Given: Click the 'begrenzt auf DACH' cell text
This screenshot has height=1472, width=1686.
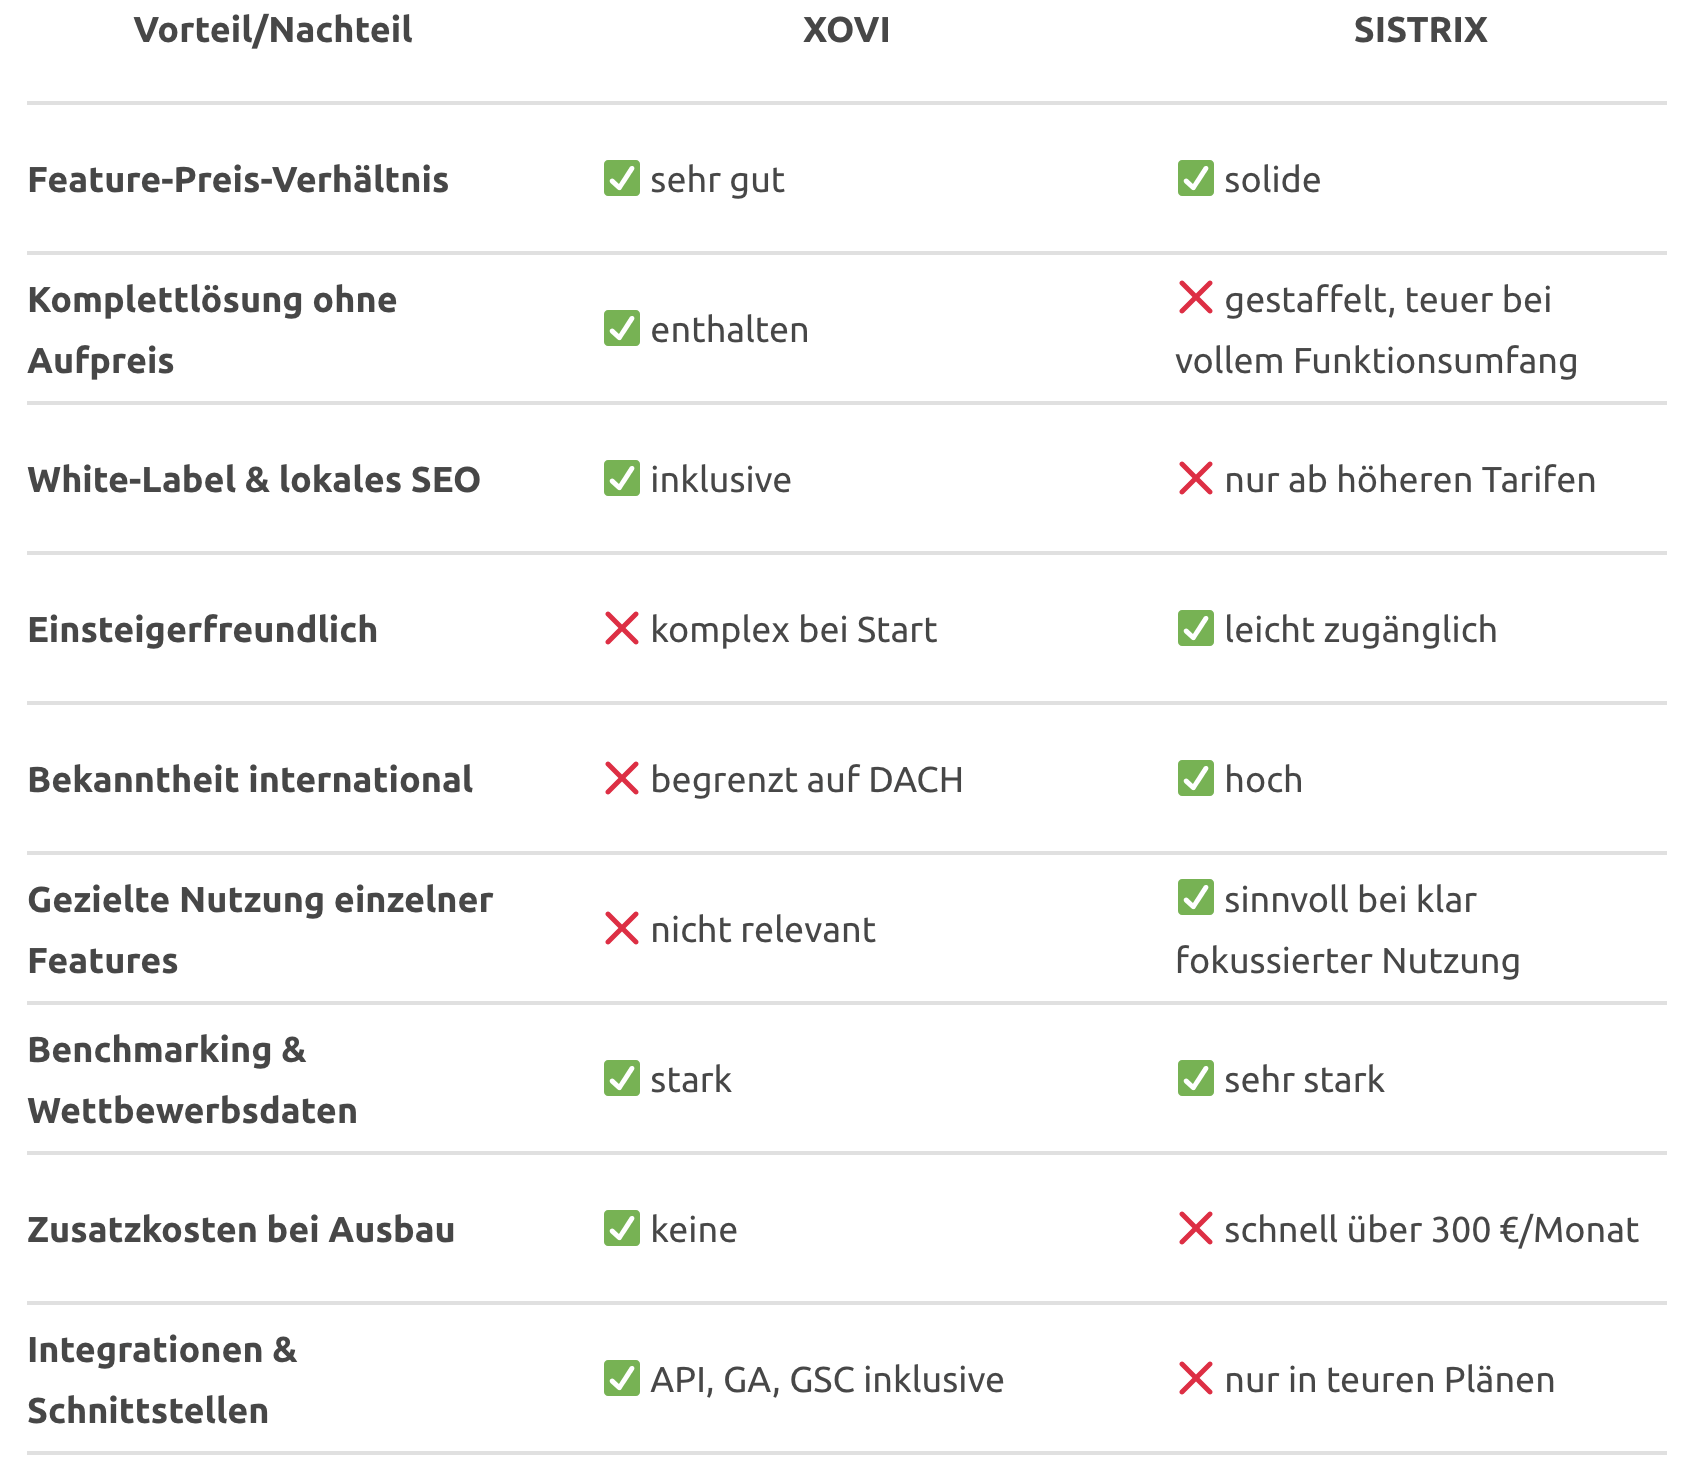Looking at the screenshot, I should point(806,780).
